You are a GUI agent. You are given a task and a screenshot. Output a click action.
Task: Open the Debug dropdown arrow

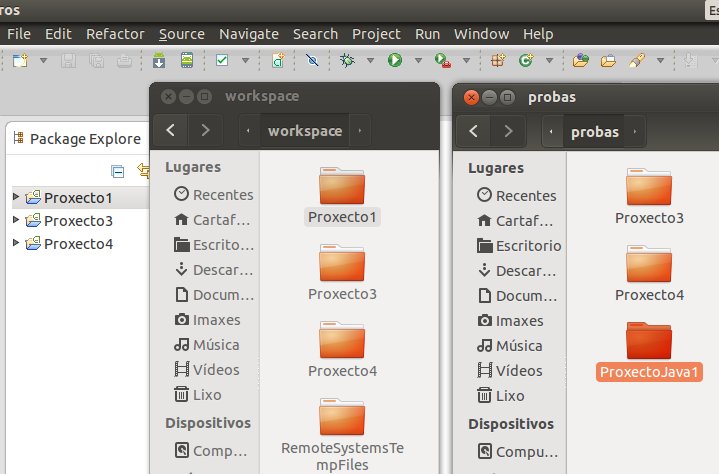tap(371, 60)
